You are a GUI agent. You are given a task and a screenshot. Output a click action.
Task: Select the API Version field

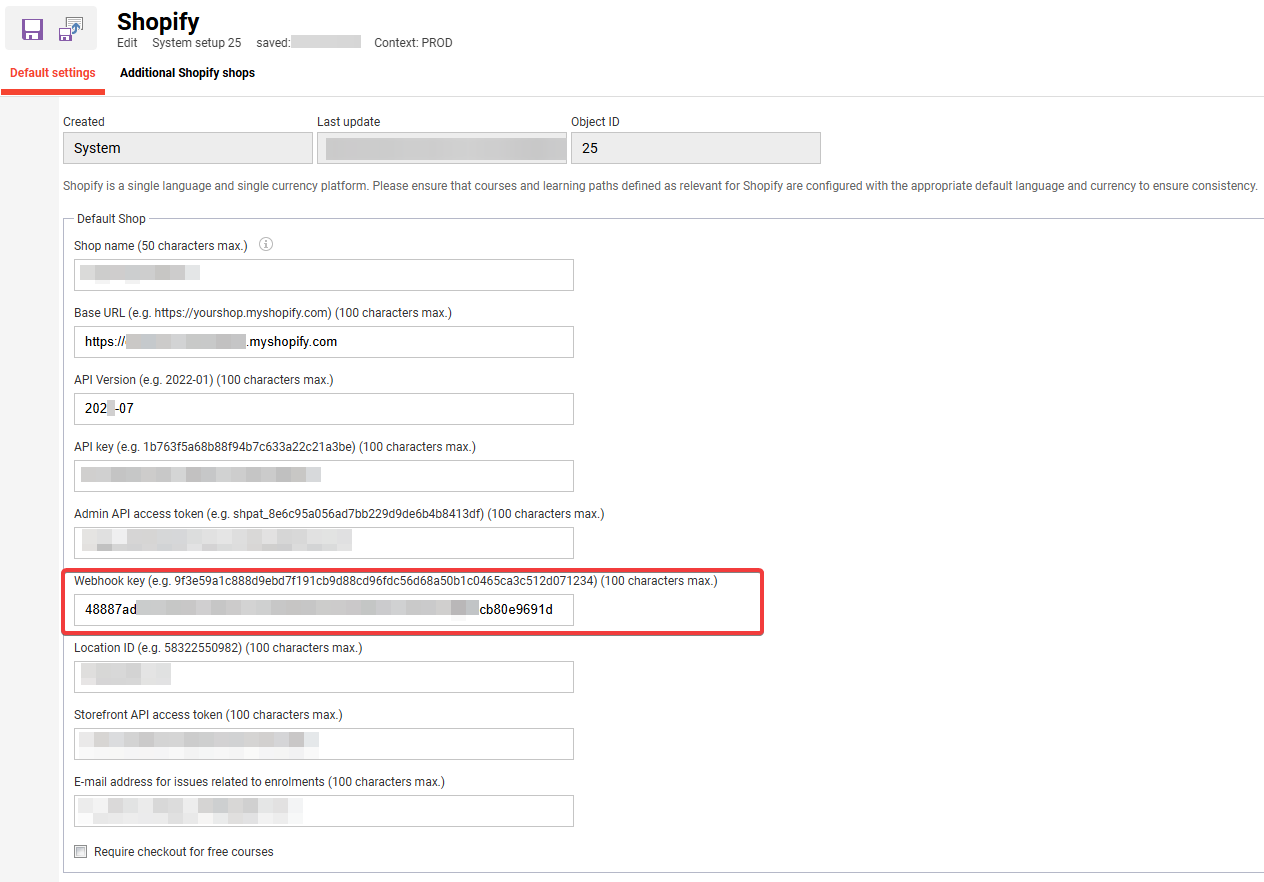(323, 408)
